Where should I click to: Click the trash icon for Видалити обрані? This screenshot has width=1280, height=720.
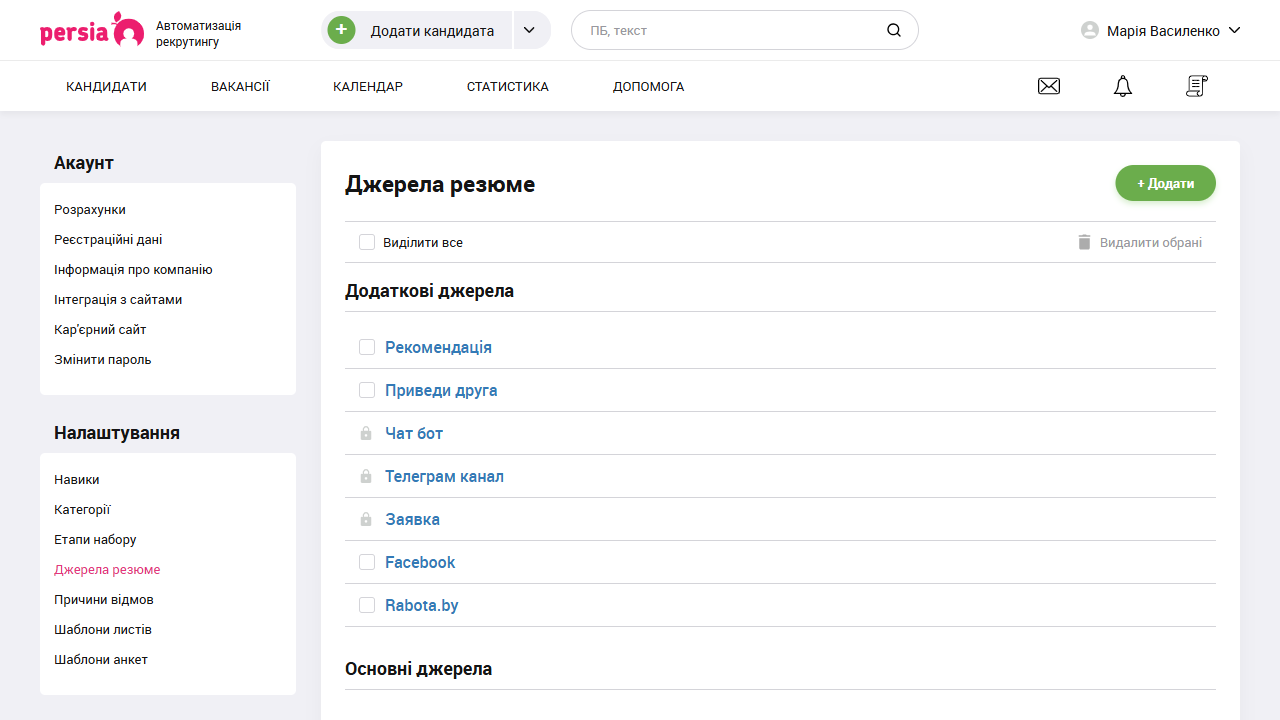click(x=1083, y=241)
